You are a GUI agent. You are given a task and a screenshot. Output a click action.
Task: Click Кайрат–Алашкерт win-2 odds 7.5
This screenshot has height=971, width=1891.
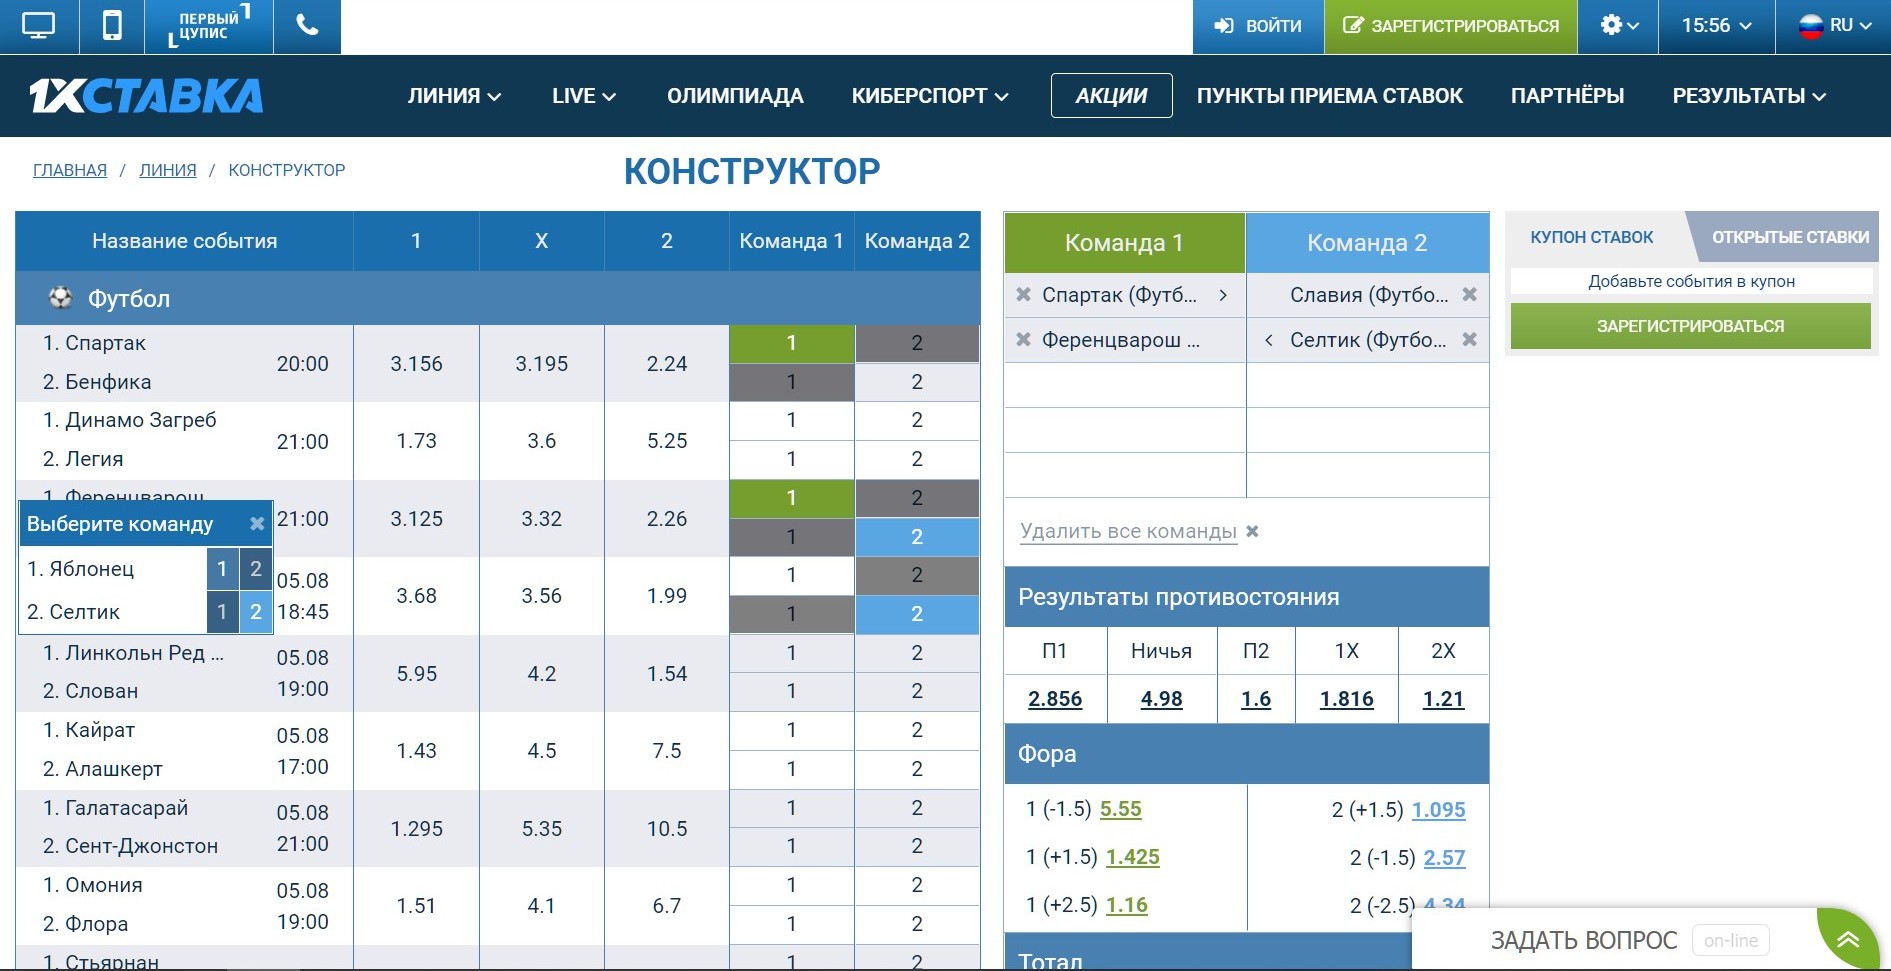click(667, 751)
